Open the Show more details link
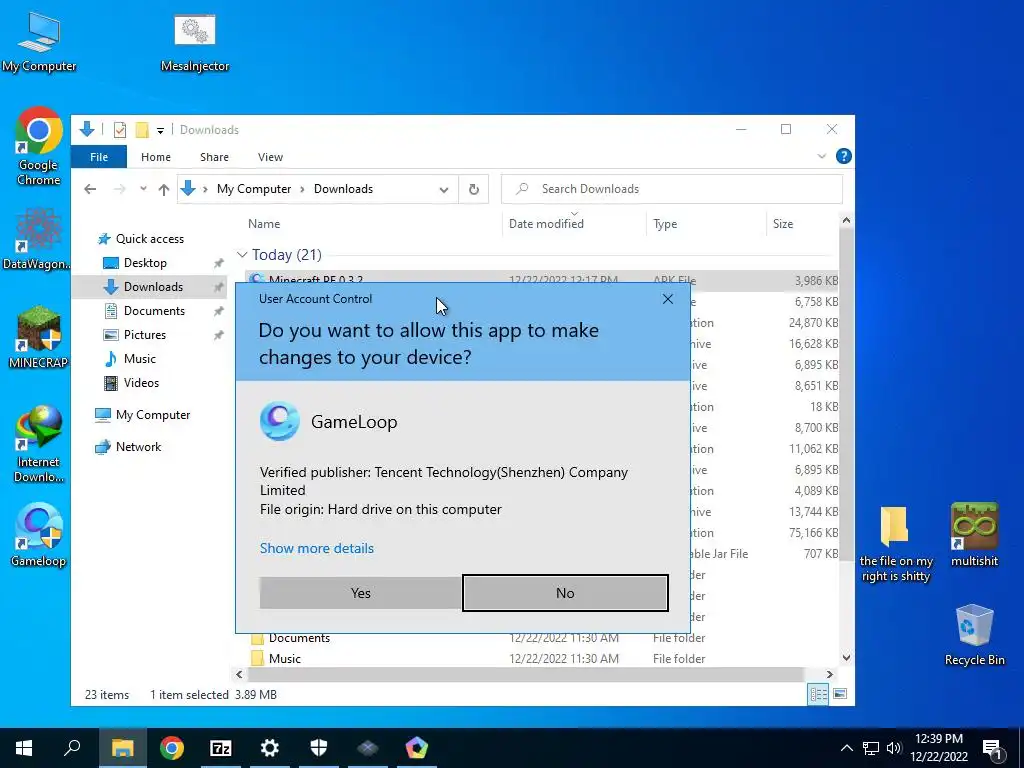Image resolution: width=1024 pixels, height=768 pixels. [x=317, y=548]
